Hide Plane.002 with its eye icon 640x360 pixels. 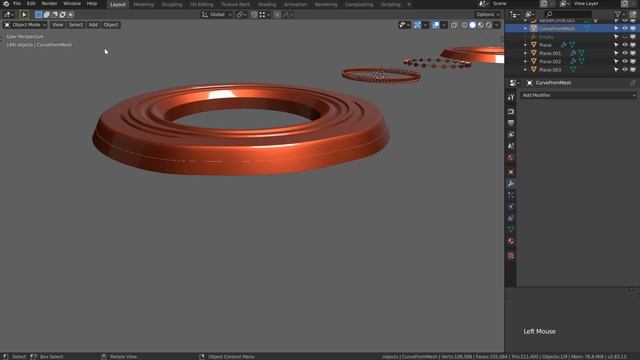[624, 61]
